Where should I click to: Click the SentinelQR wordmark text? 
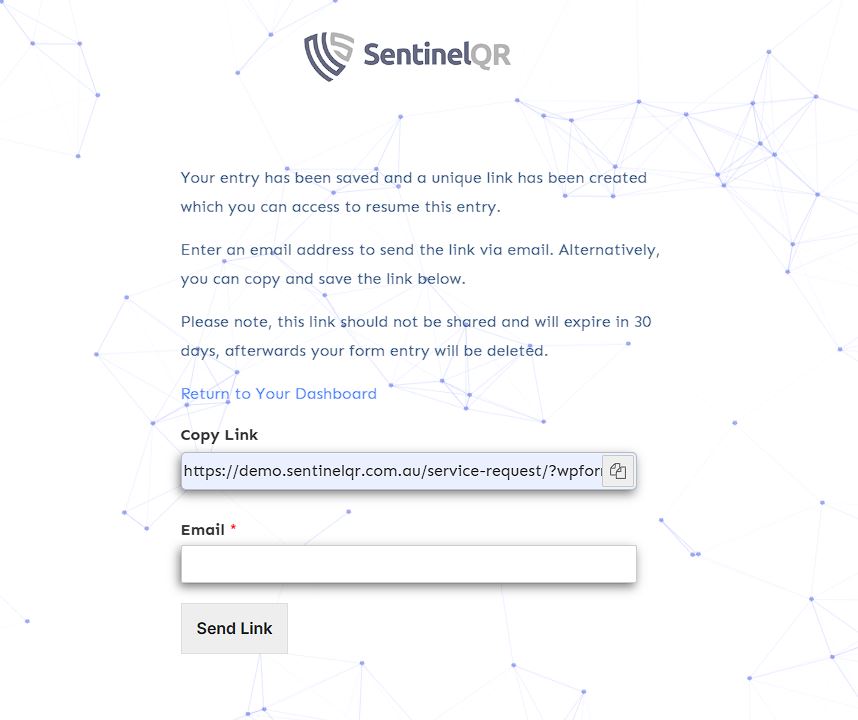436,54
